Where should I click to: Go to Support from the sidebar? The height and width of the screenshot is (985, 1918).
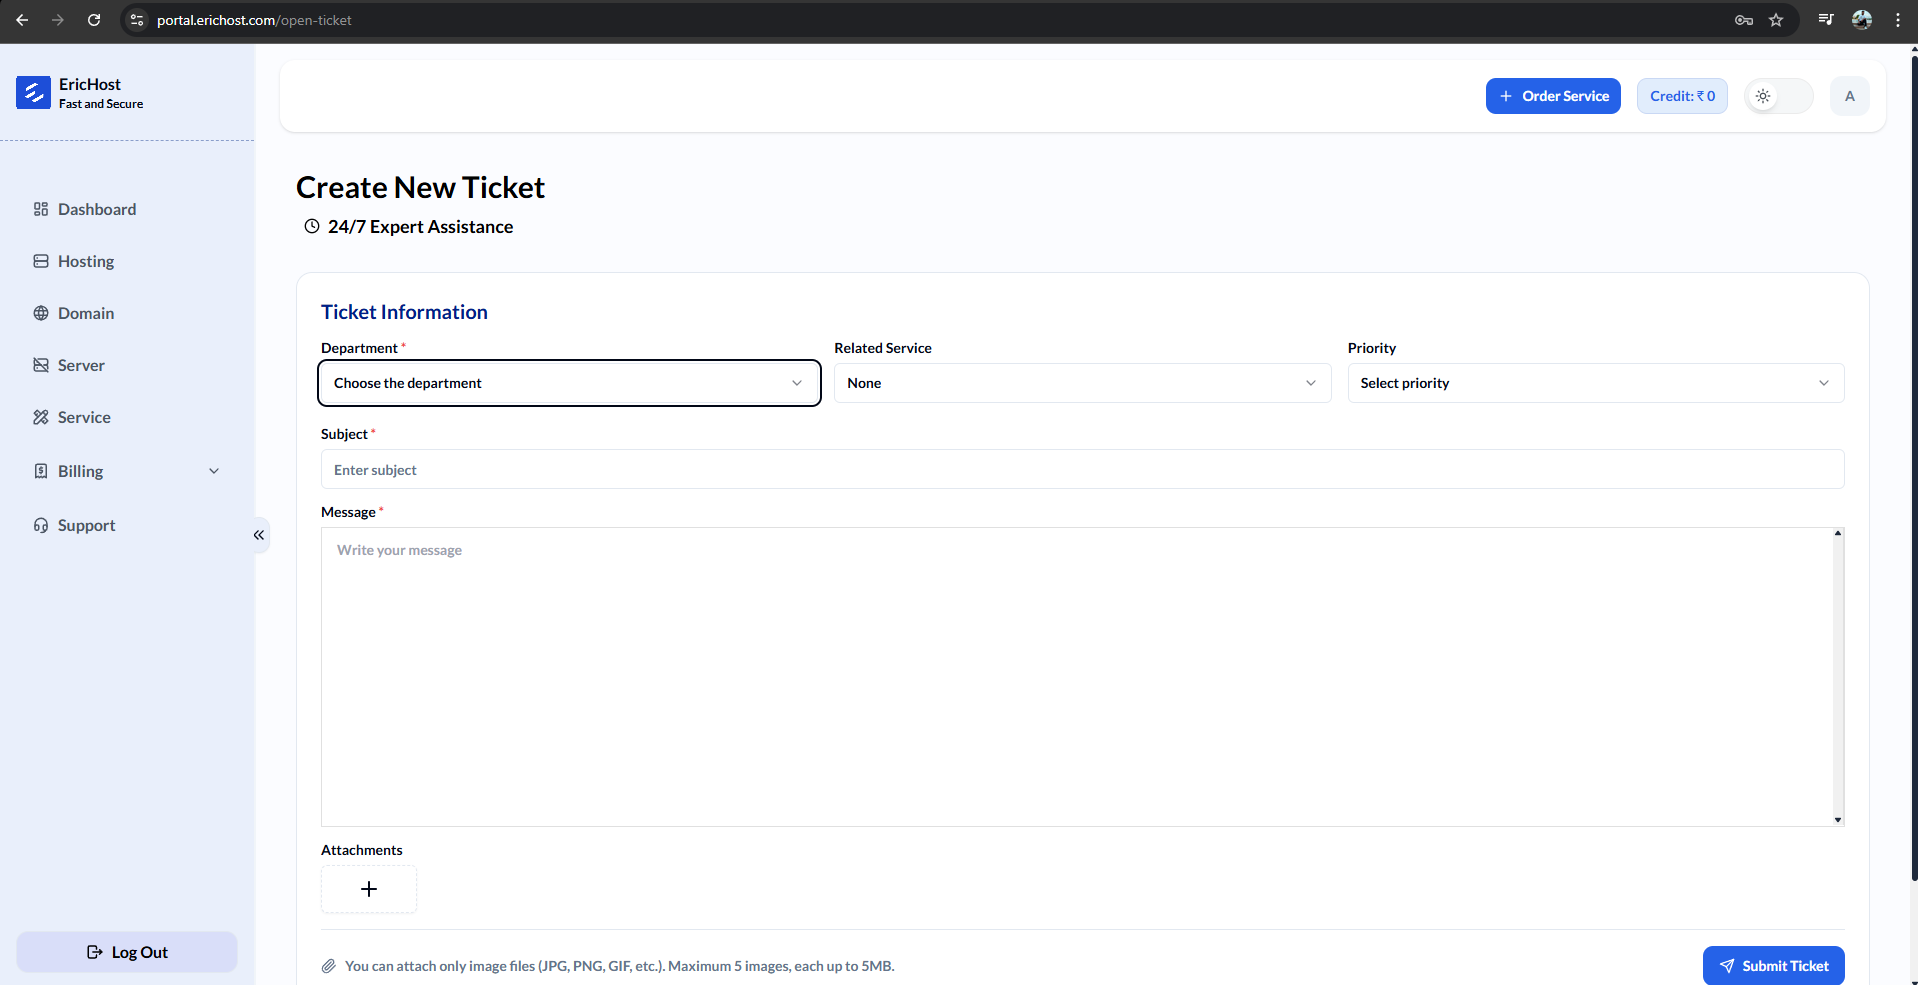click(x=86, y=525)
